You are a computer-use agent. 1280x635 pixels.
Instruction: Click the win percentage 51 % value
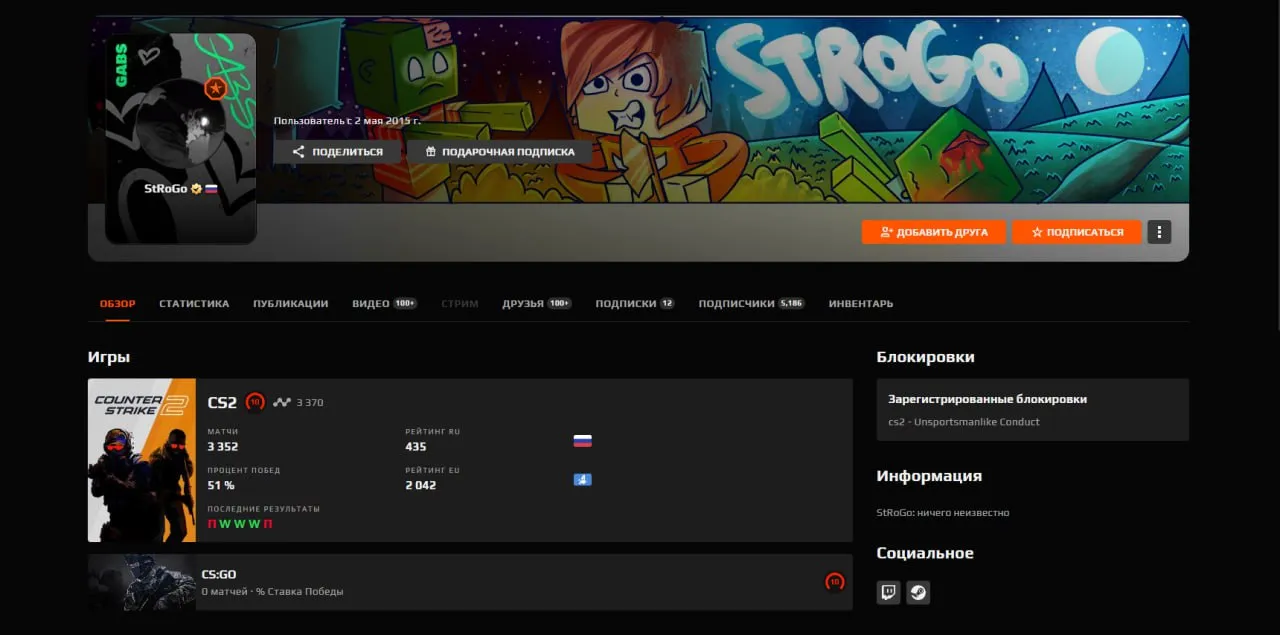point(221,486)
